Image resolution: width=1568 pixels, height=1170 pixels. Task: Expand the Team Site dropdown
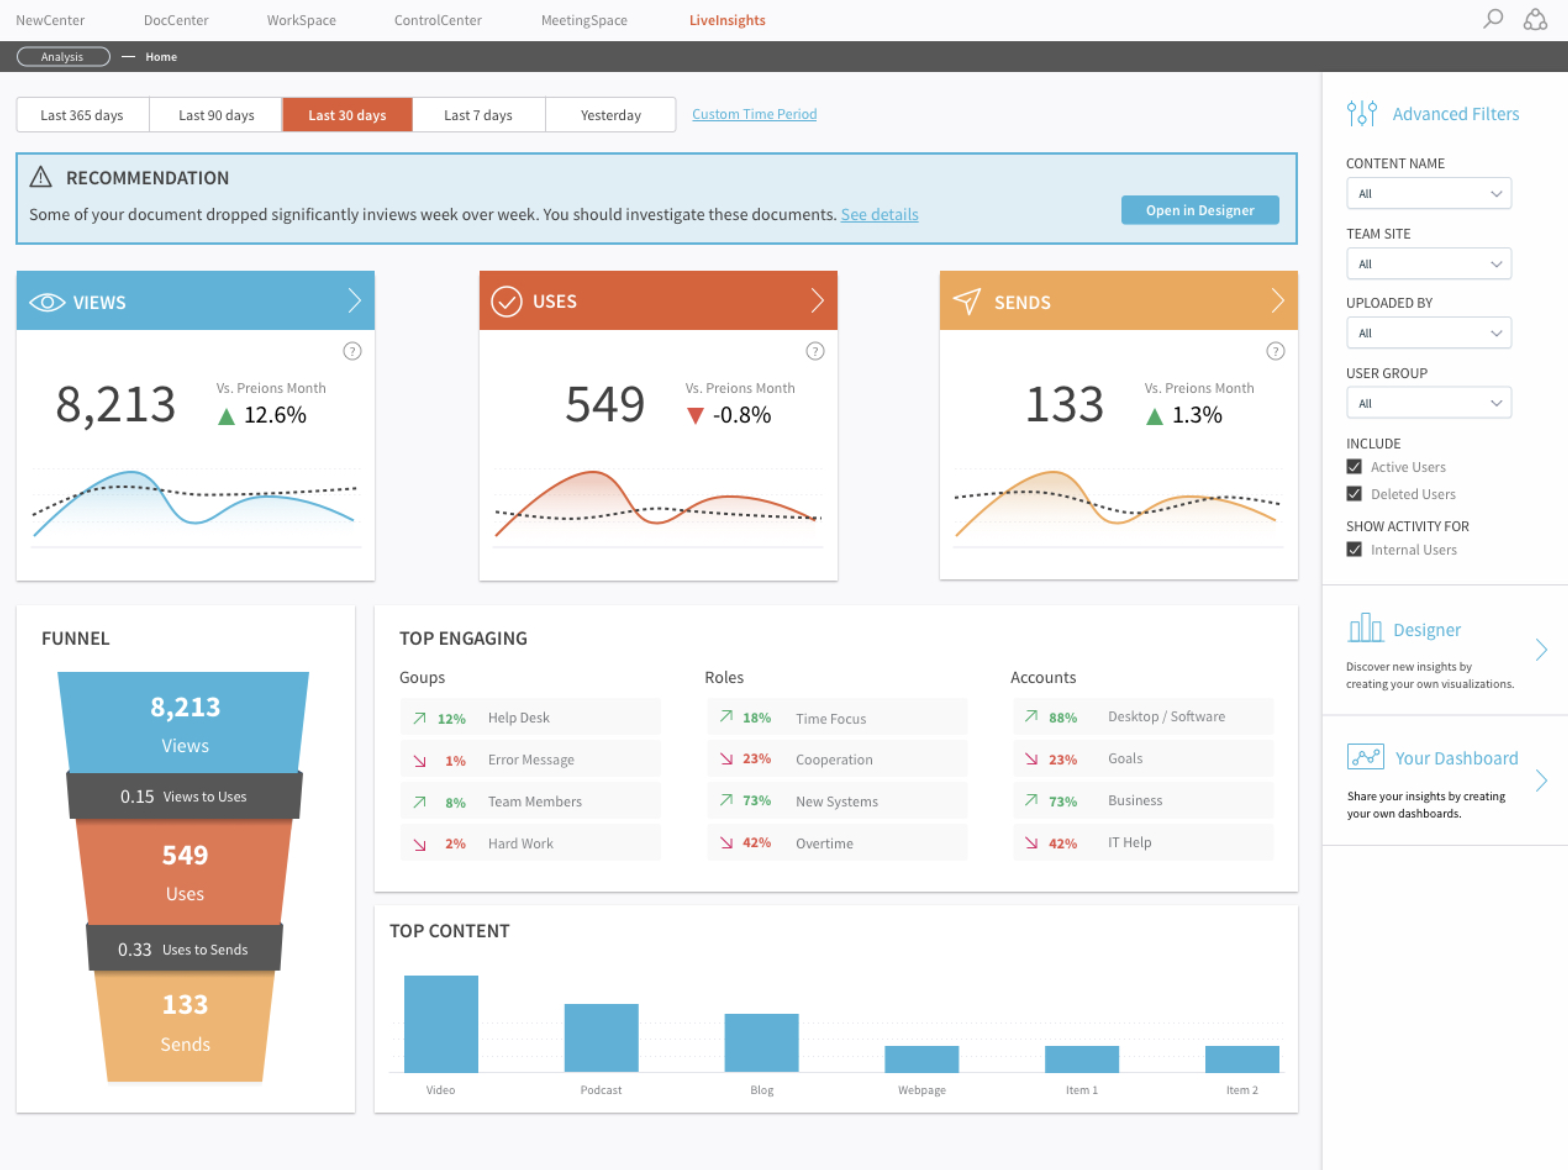tap(1428, 264)
